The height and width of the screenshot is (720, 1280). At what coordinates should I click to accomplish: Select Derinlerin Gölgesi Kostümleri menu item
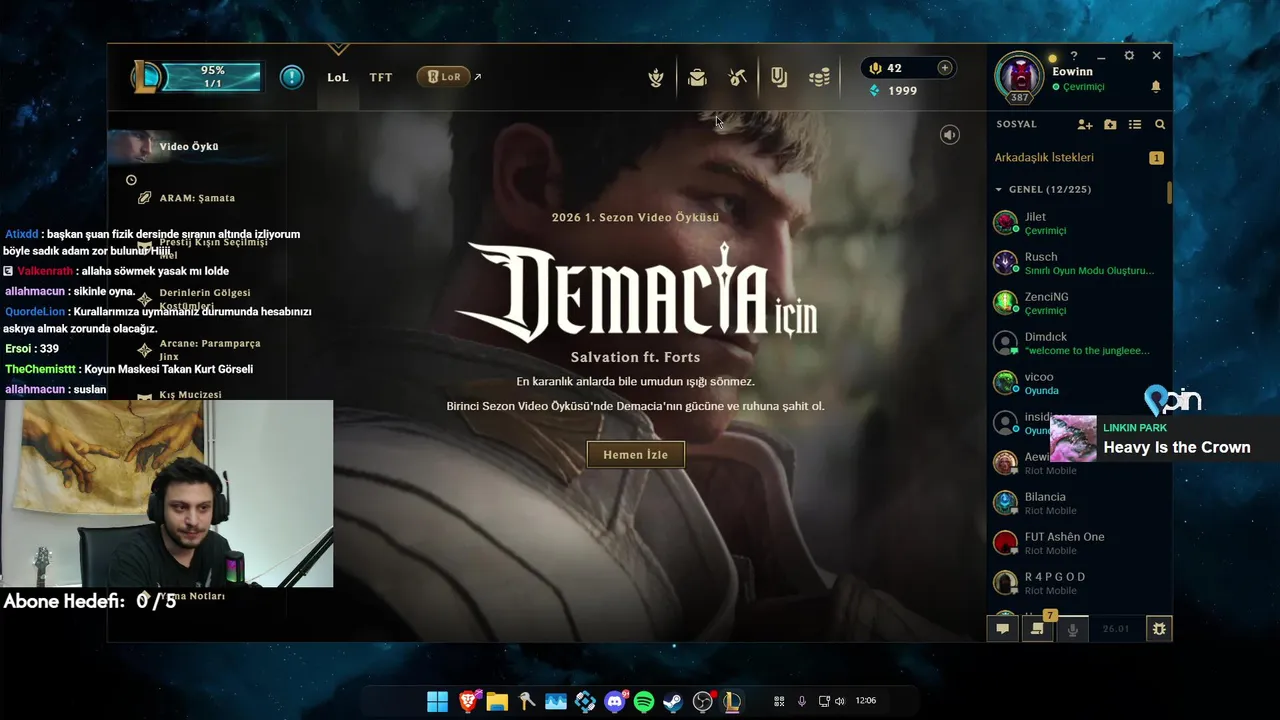205,299
